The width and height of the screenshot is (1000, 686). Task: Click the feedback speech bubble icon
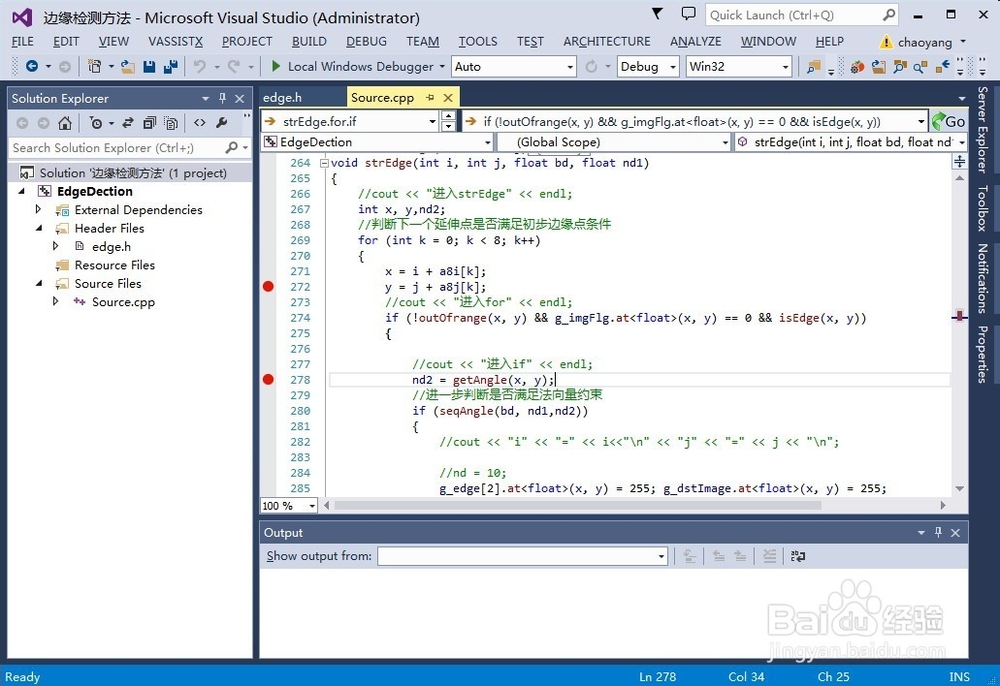click(x=688, y=13)
